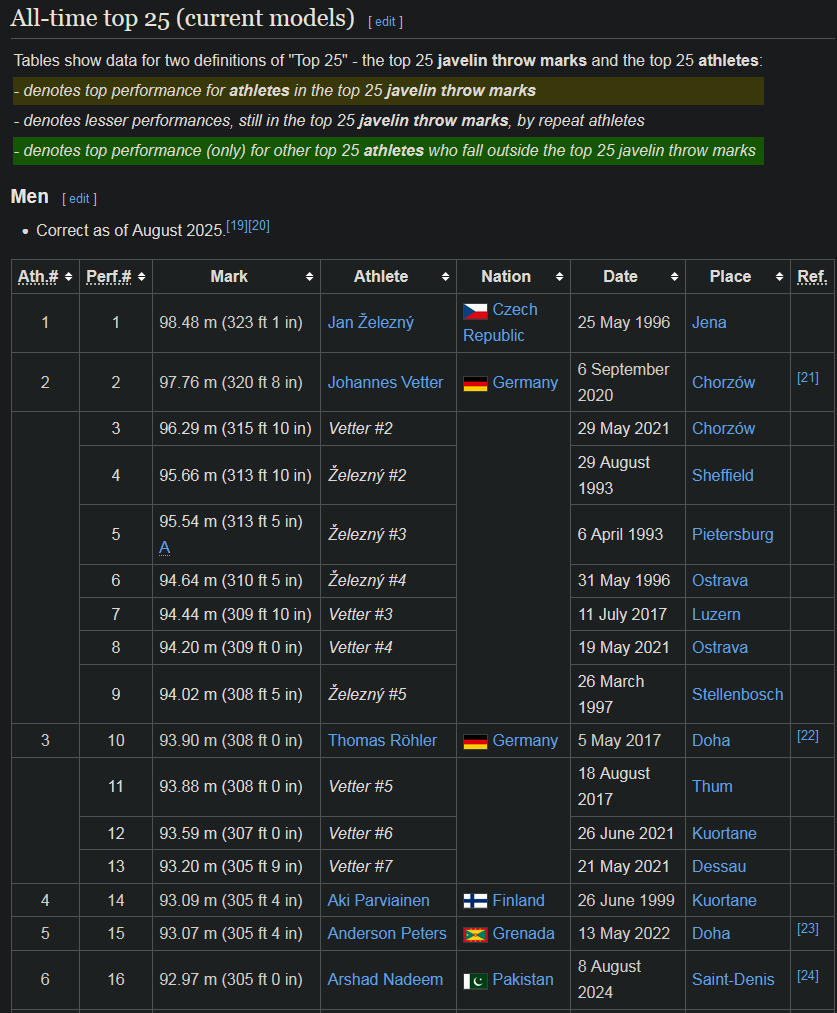Click the Ref. column header
This screenshot has height=1013, width=837.
click(812, 277)
